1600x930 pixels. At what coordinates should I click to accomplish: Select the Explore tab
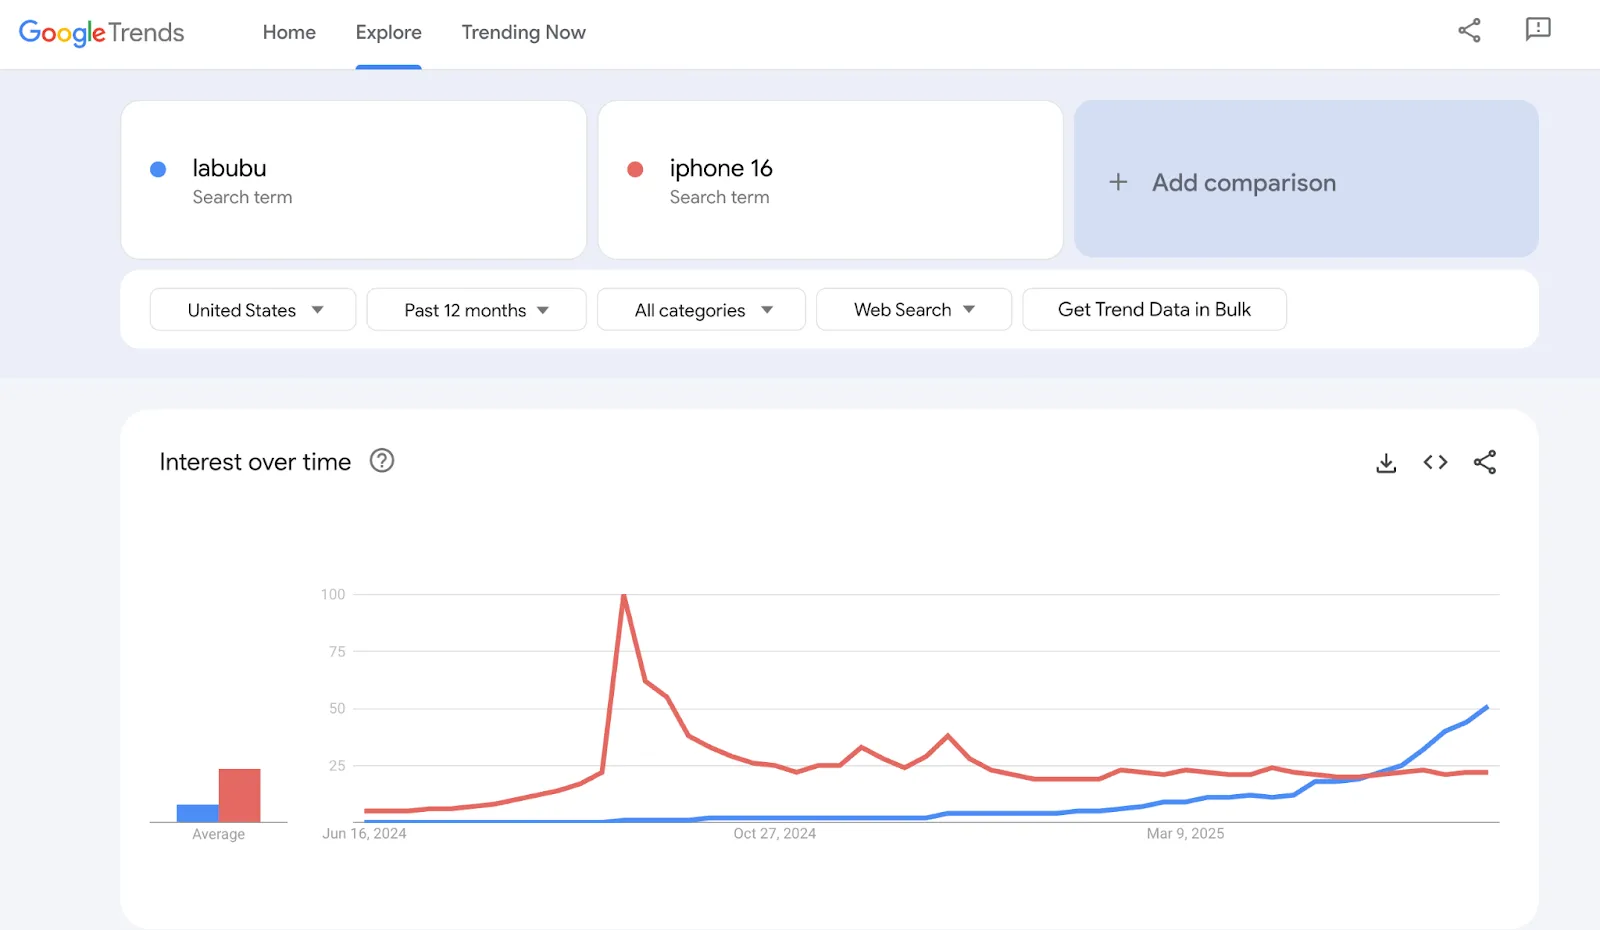pos(388,33)
